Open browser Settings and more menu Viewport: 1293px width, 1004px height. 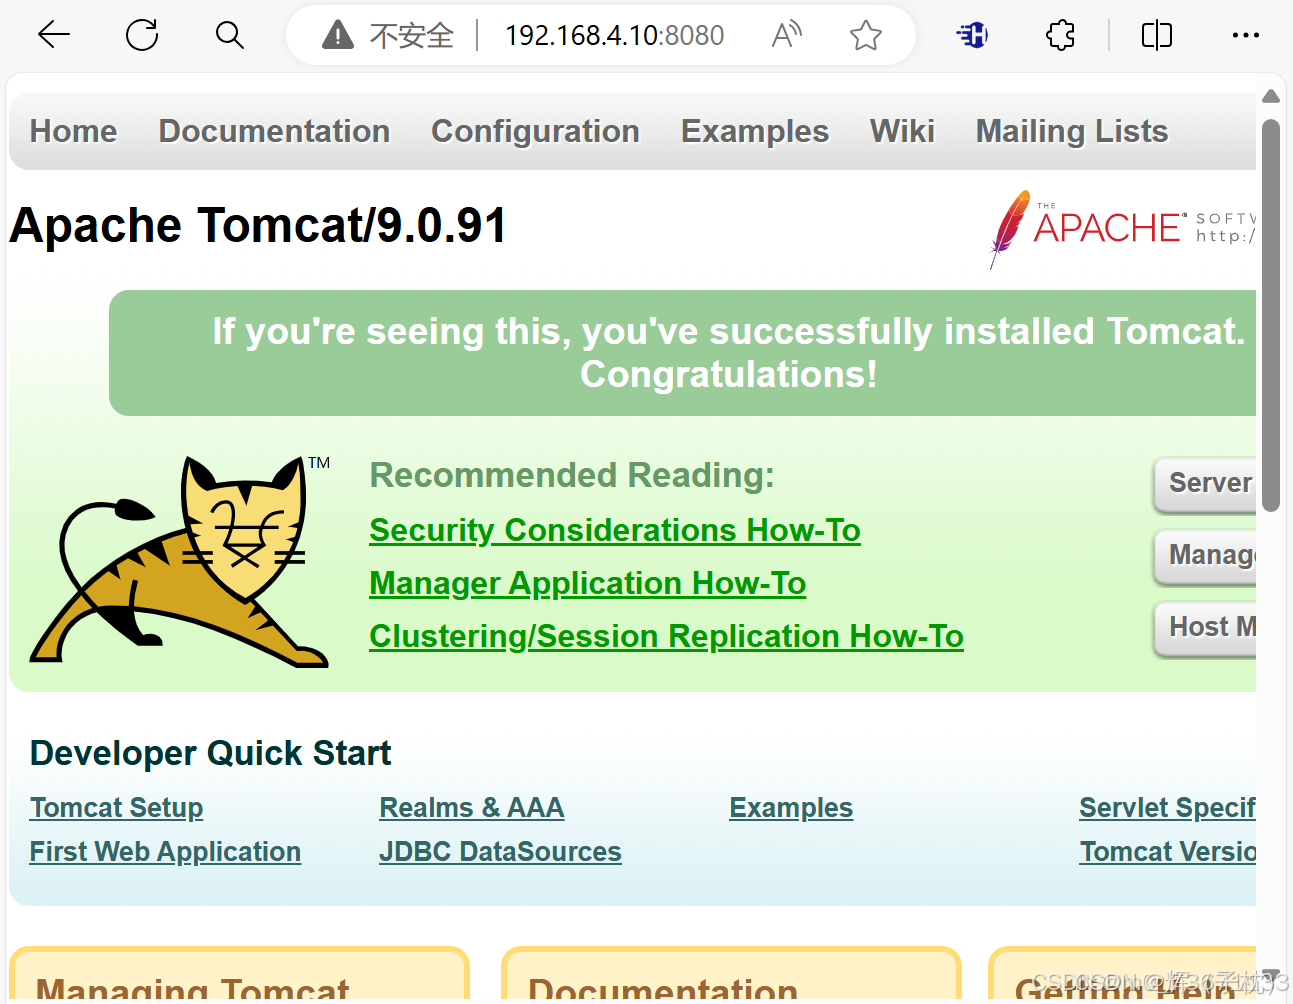point(1246,35)
